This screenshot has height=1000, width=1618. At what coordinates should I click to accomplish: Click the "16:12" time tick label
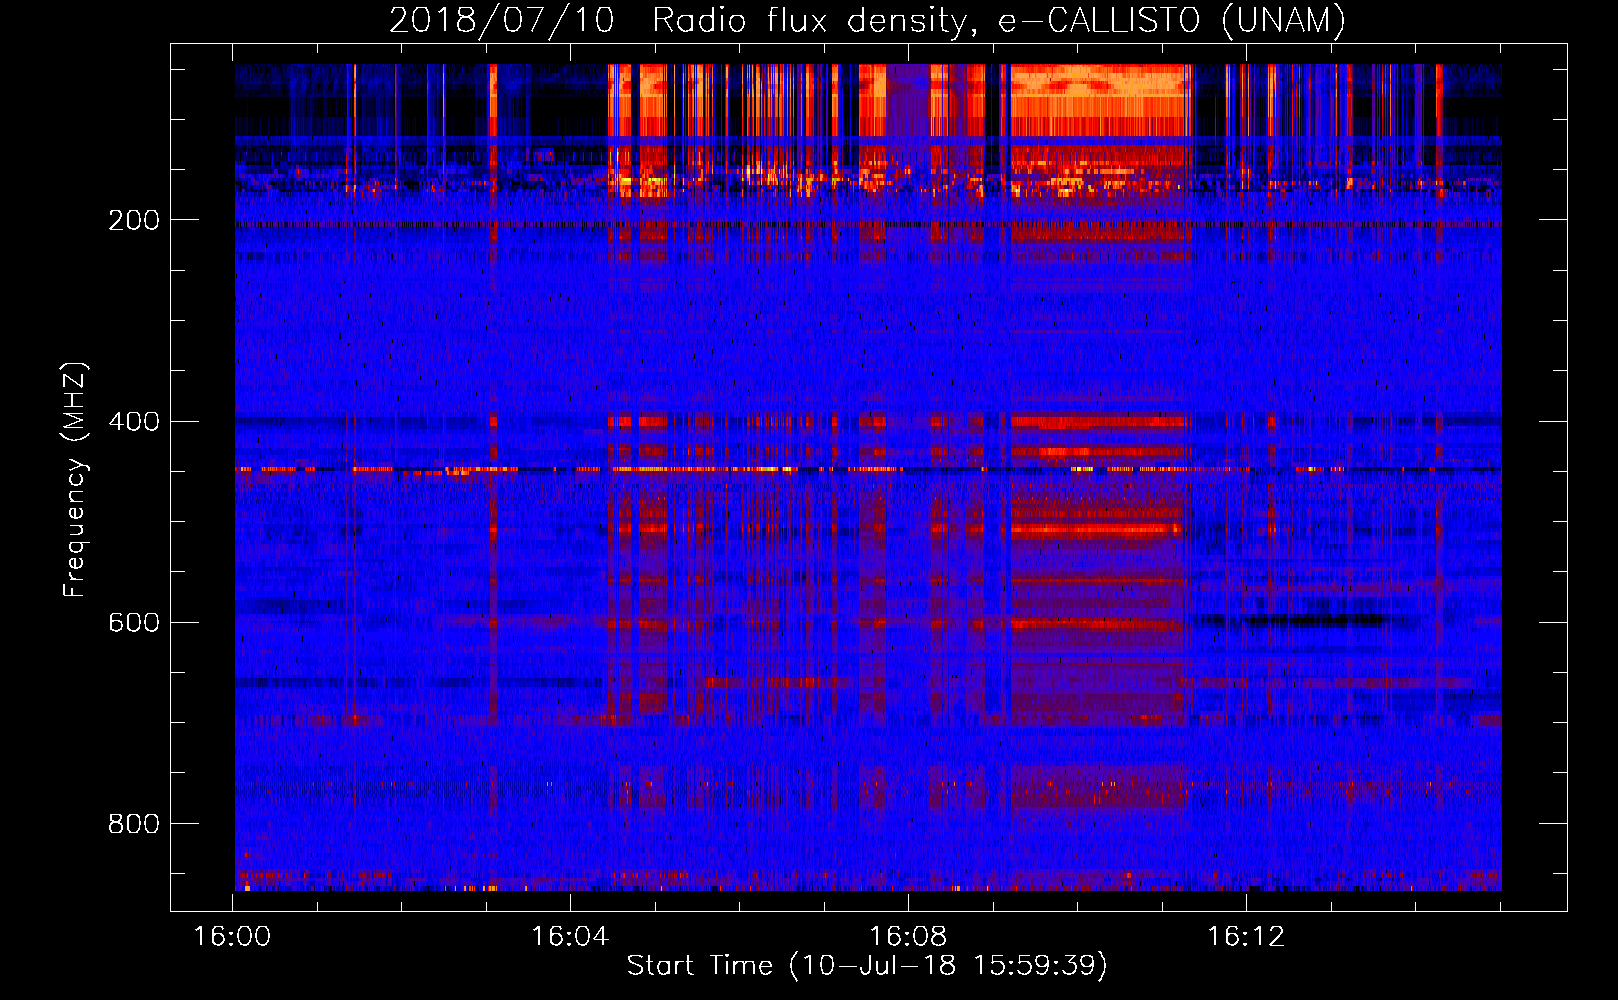(x=1246, y=936)
